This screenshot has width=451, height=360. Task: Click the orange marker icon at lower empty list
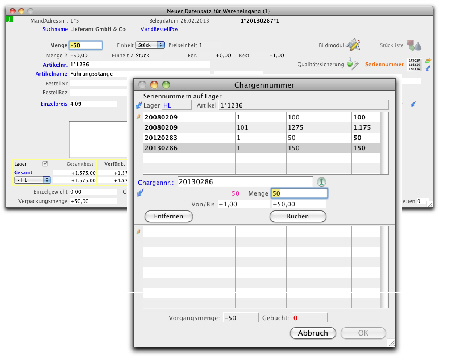(139, 231)
